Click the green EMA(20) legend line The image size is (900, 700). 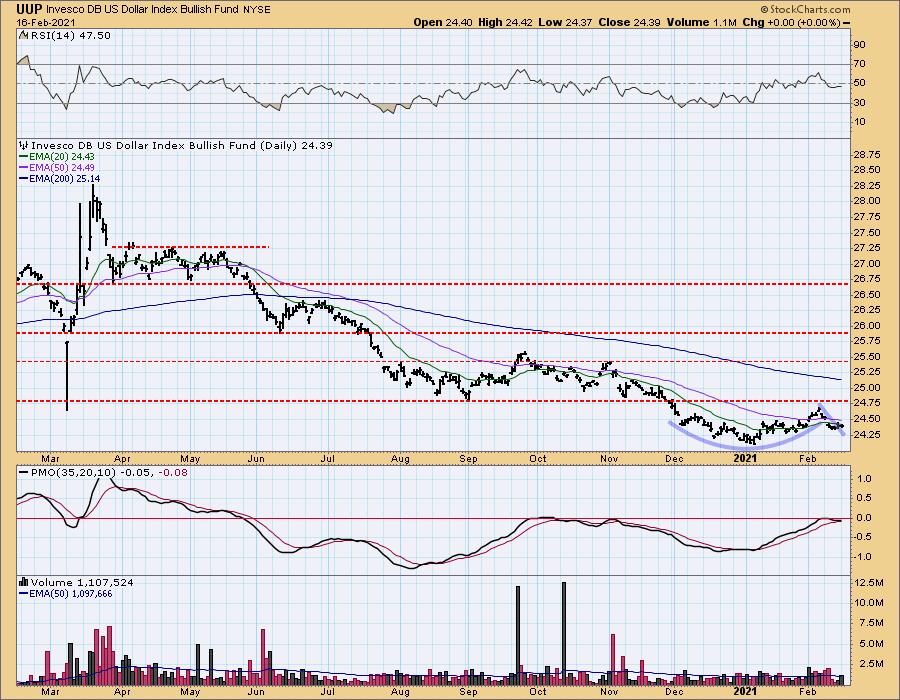tap(24, 157)
